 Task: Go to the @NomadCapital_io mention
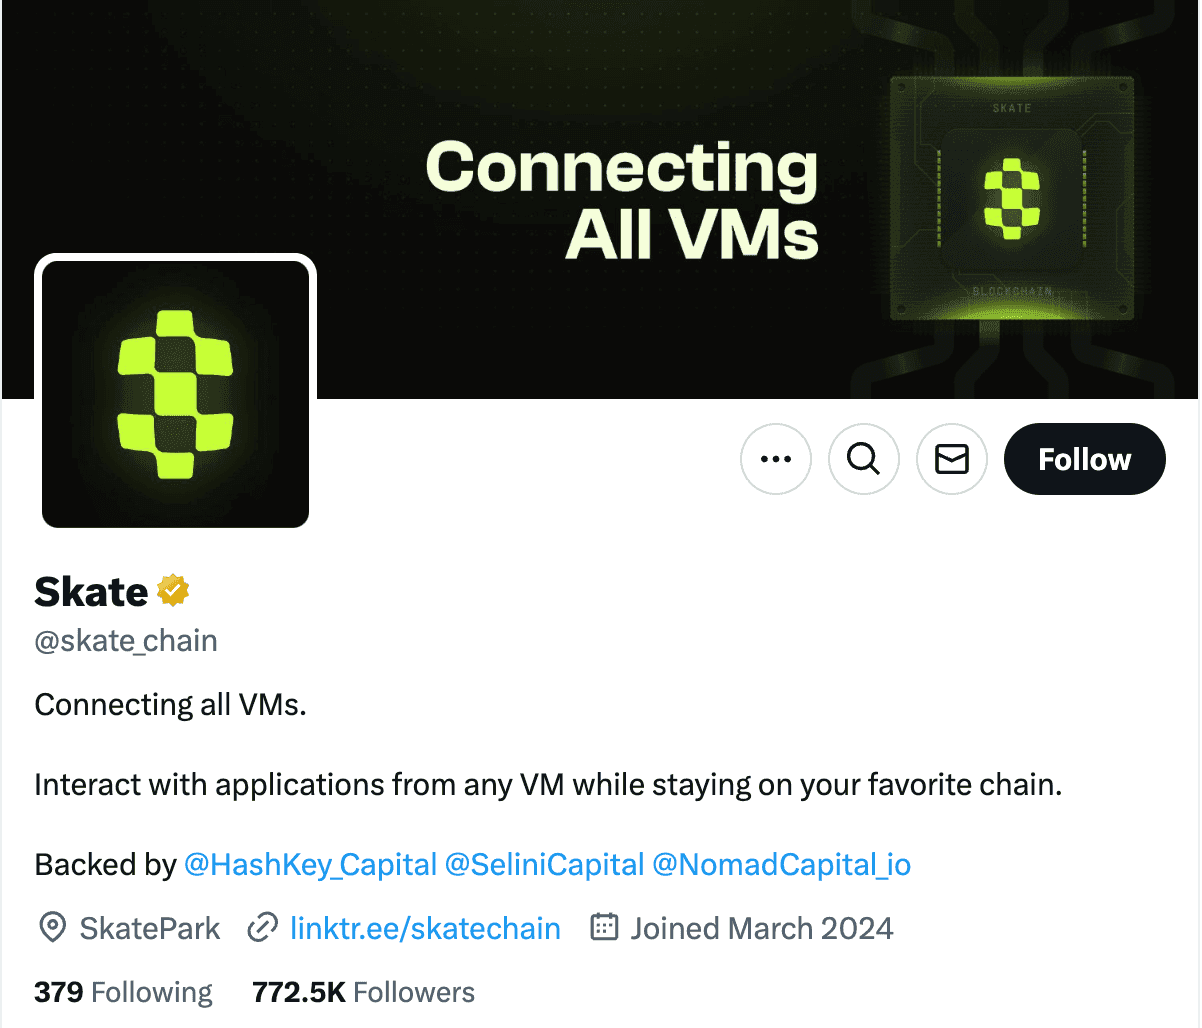[781, 864]
